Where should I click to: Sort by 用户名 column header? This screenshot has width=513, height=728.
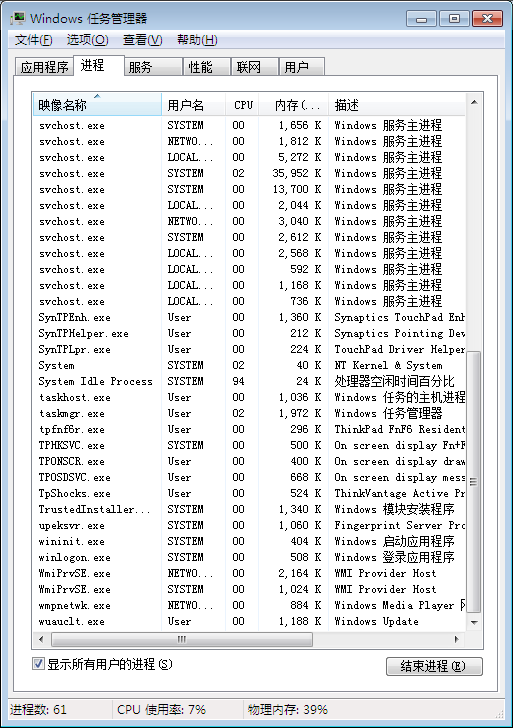(x=194, y=105)
